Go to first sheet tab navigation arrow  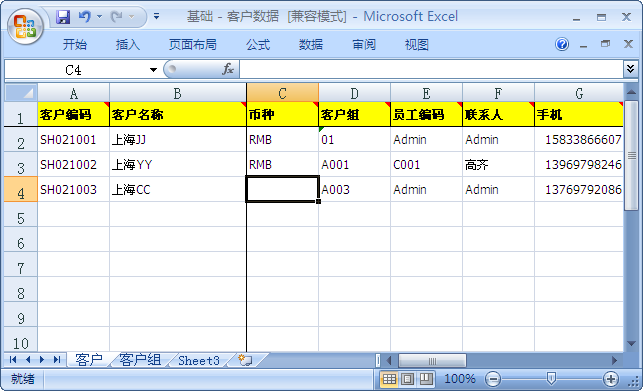click(13, 360)
